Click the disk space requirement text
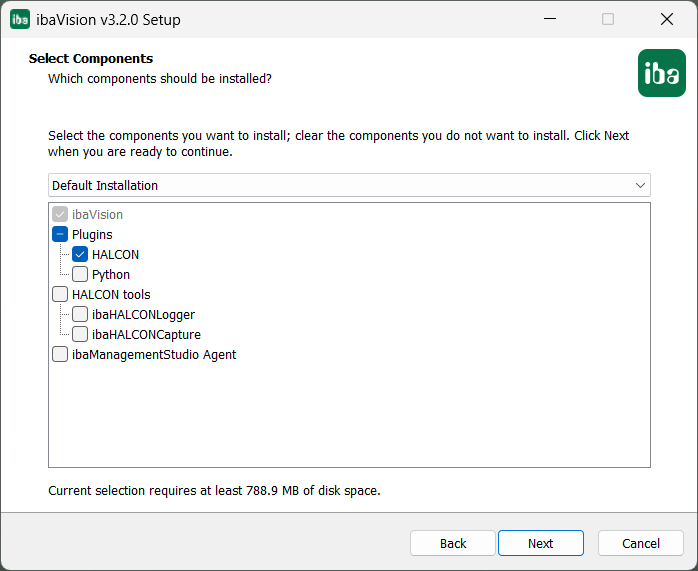Screen dimensions: 698x571 pos(214,490)
